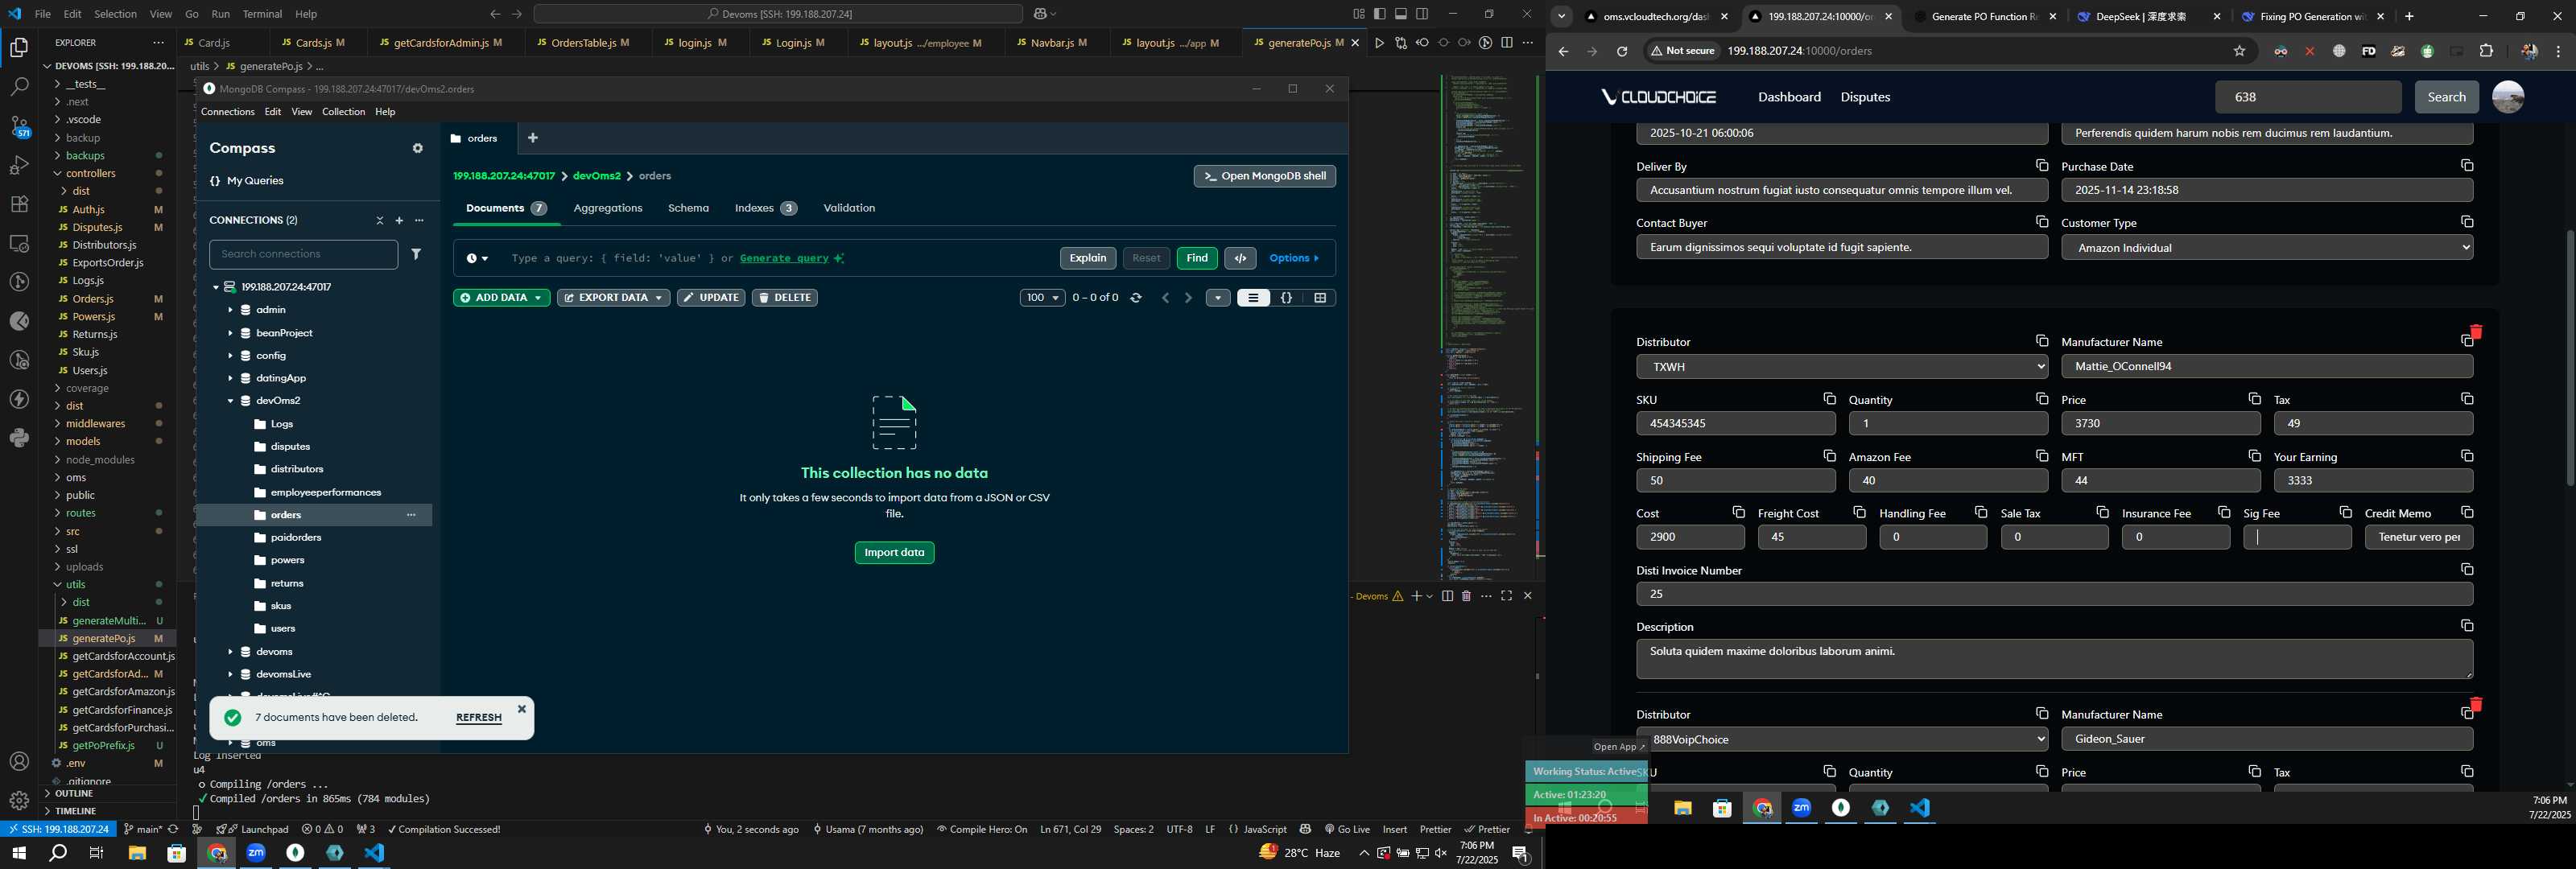The image size is (2576, 869).
Task: Dismiss the documents deleted notification
Action: 521,709
